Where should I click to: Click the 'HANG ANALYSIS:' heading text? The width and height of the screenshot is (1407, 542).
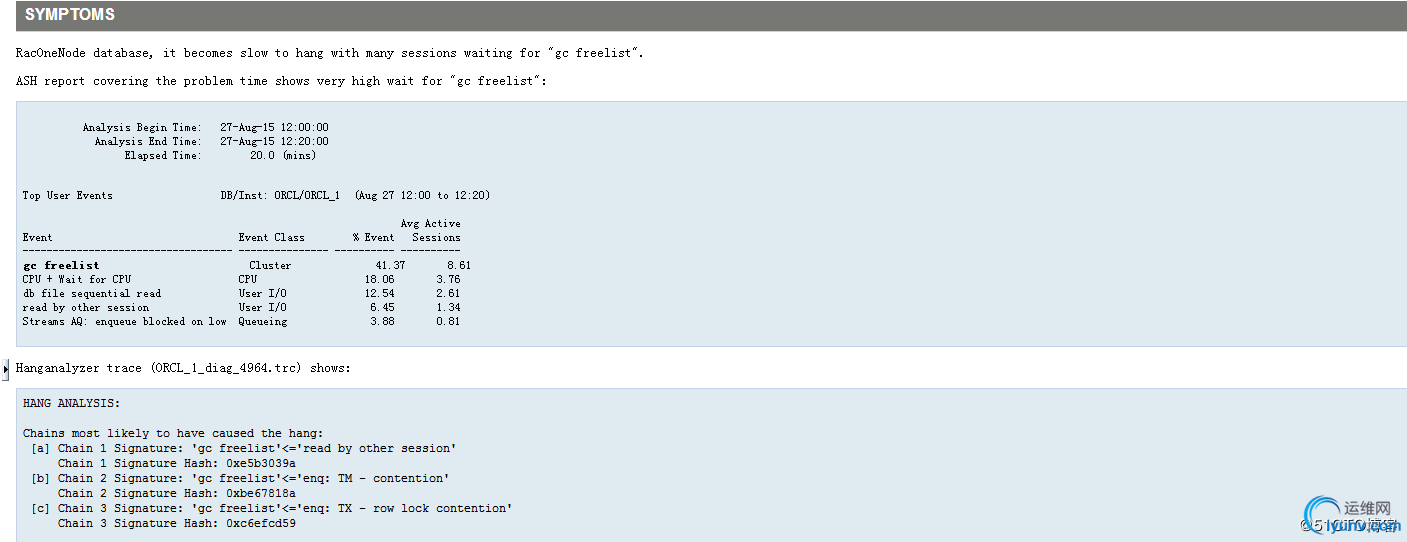[x=71, y=403]
